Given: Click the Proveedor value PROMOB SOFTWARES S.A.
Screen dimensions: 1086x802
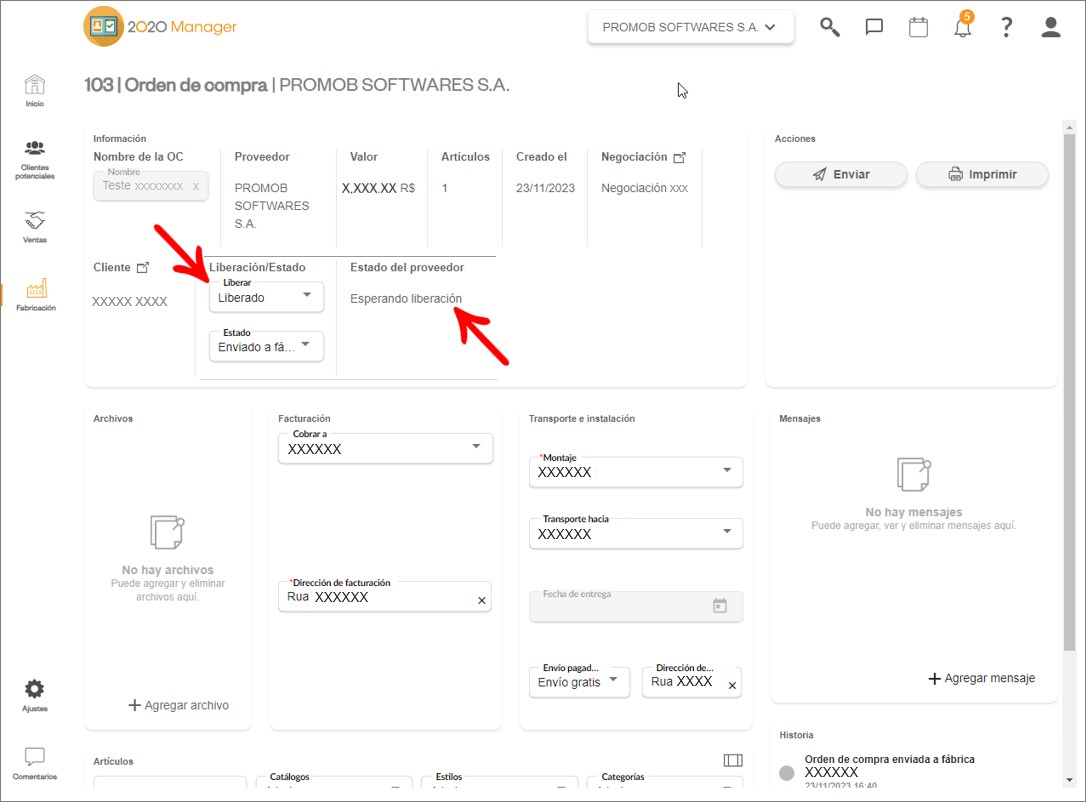Looking at the screenshot, I should click(272, 206).
